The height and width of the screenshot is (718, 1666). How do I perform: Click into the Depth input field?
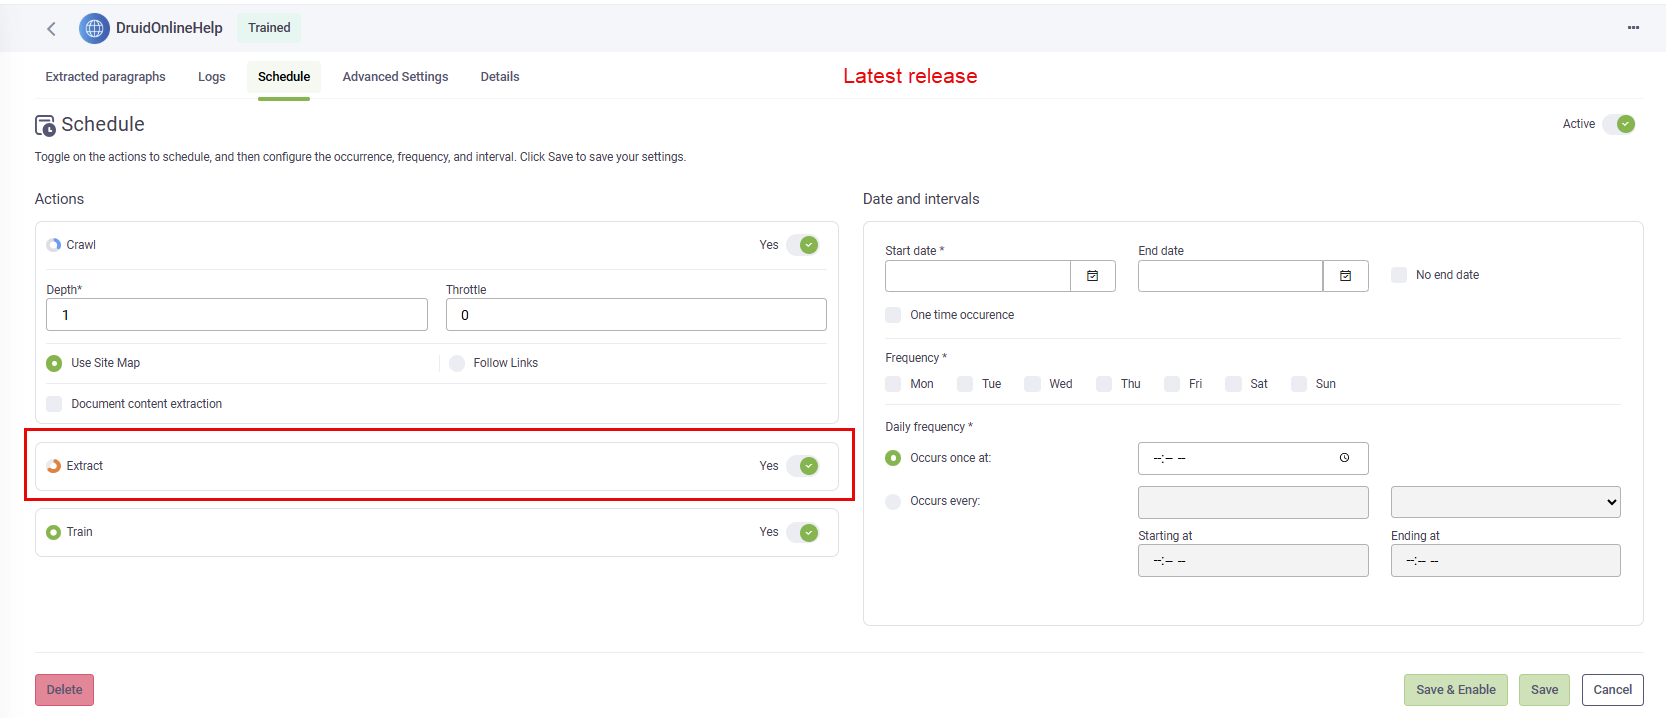(236, 315)
